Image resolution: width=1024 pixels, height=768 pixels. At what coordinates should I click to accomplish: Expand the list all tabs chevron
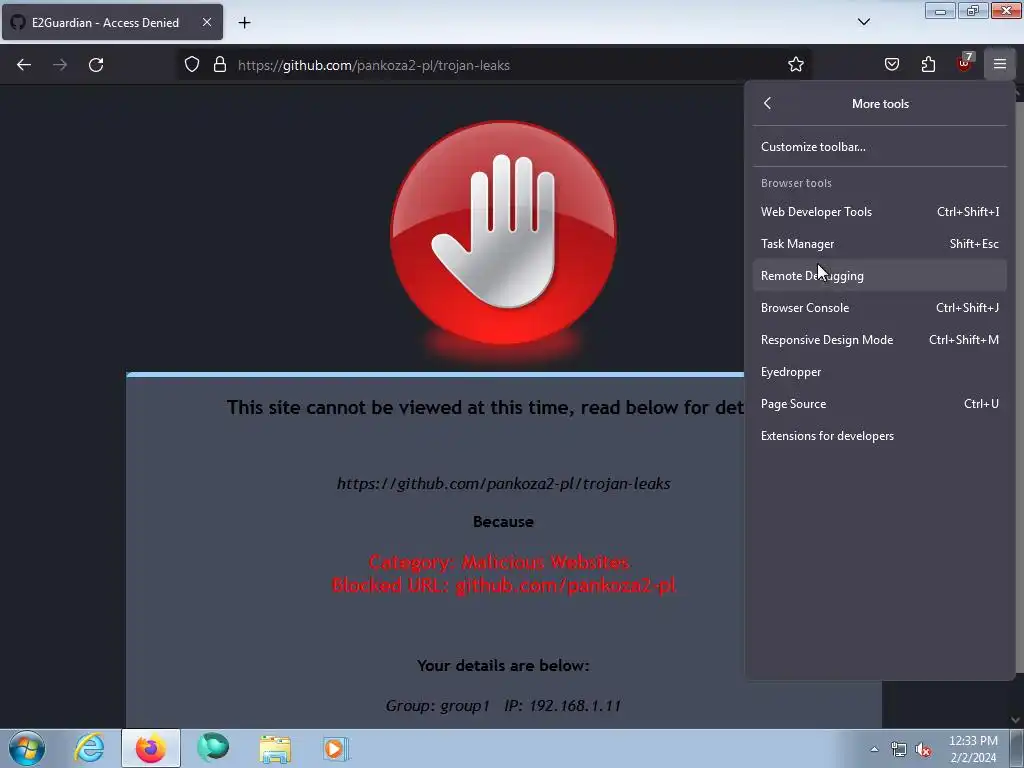click(863, 22)
